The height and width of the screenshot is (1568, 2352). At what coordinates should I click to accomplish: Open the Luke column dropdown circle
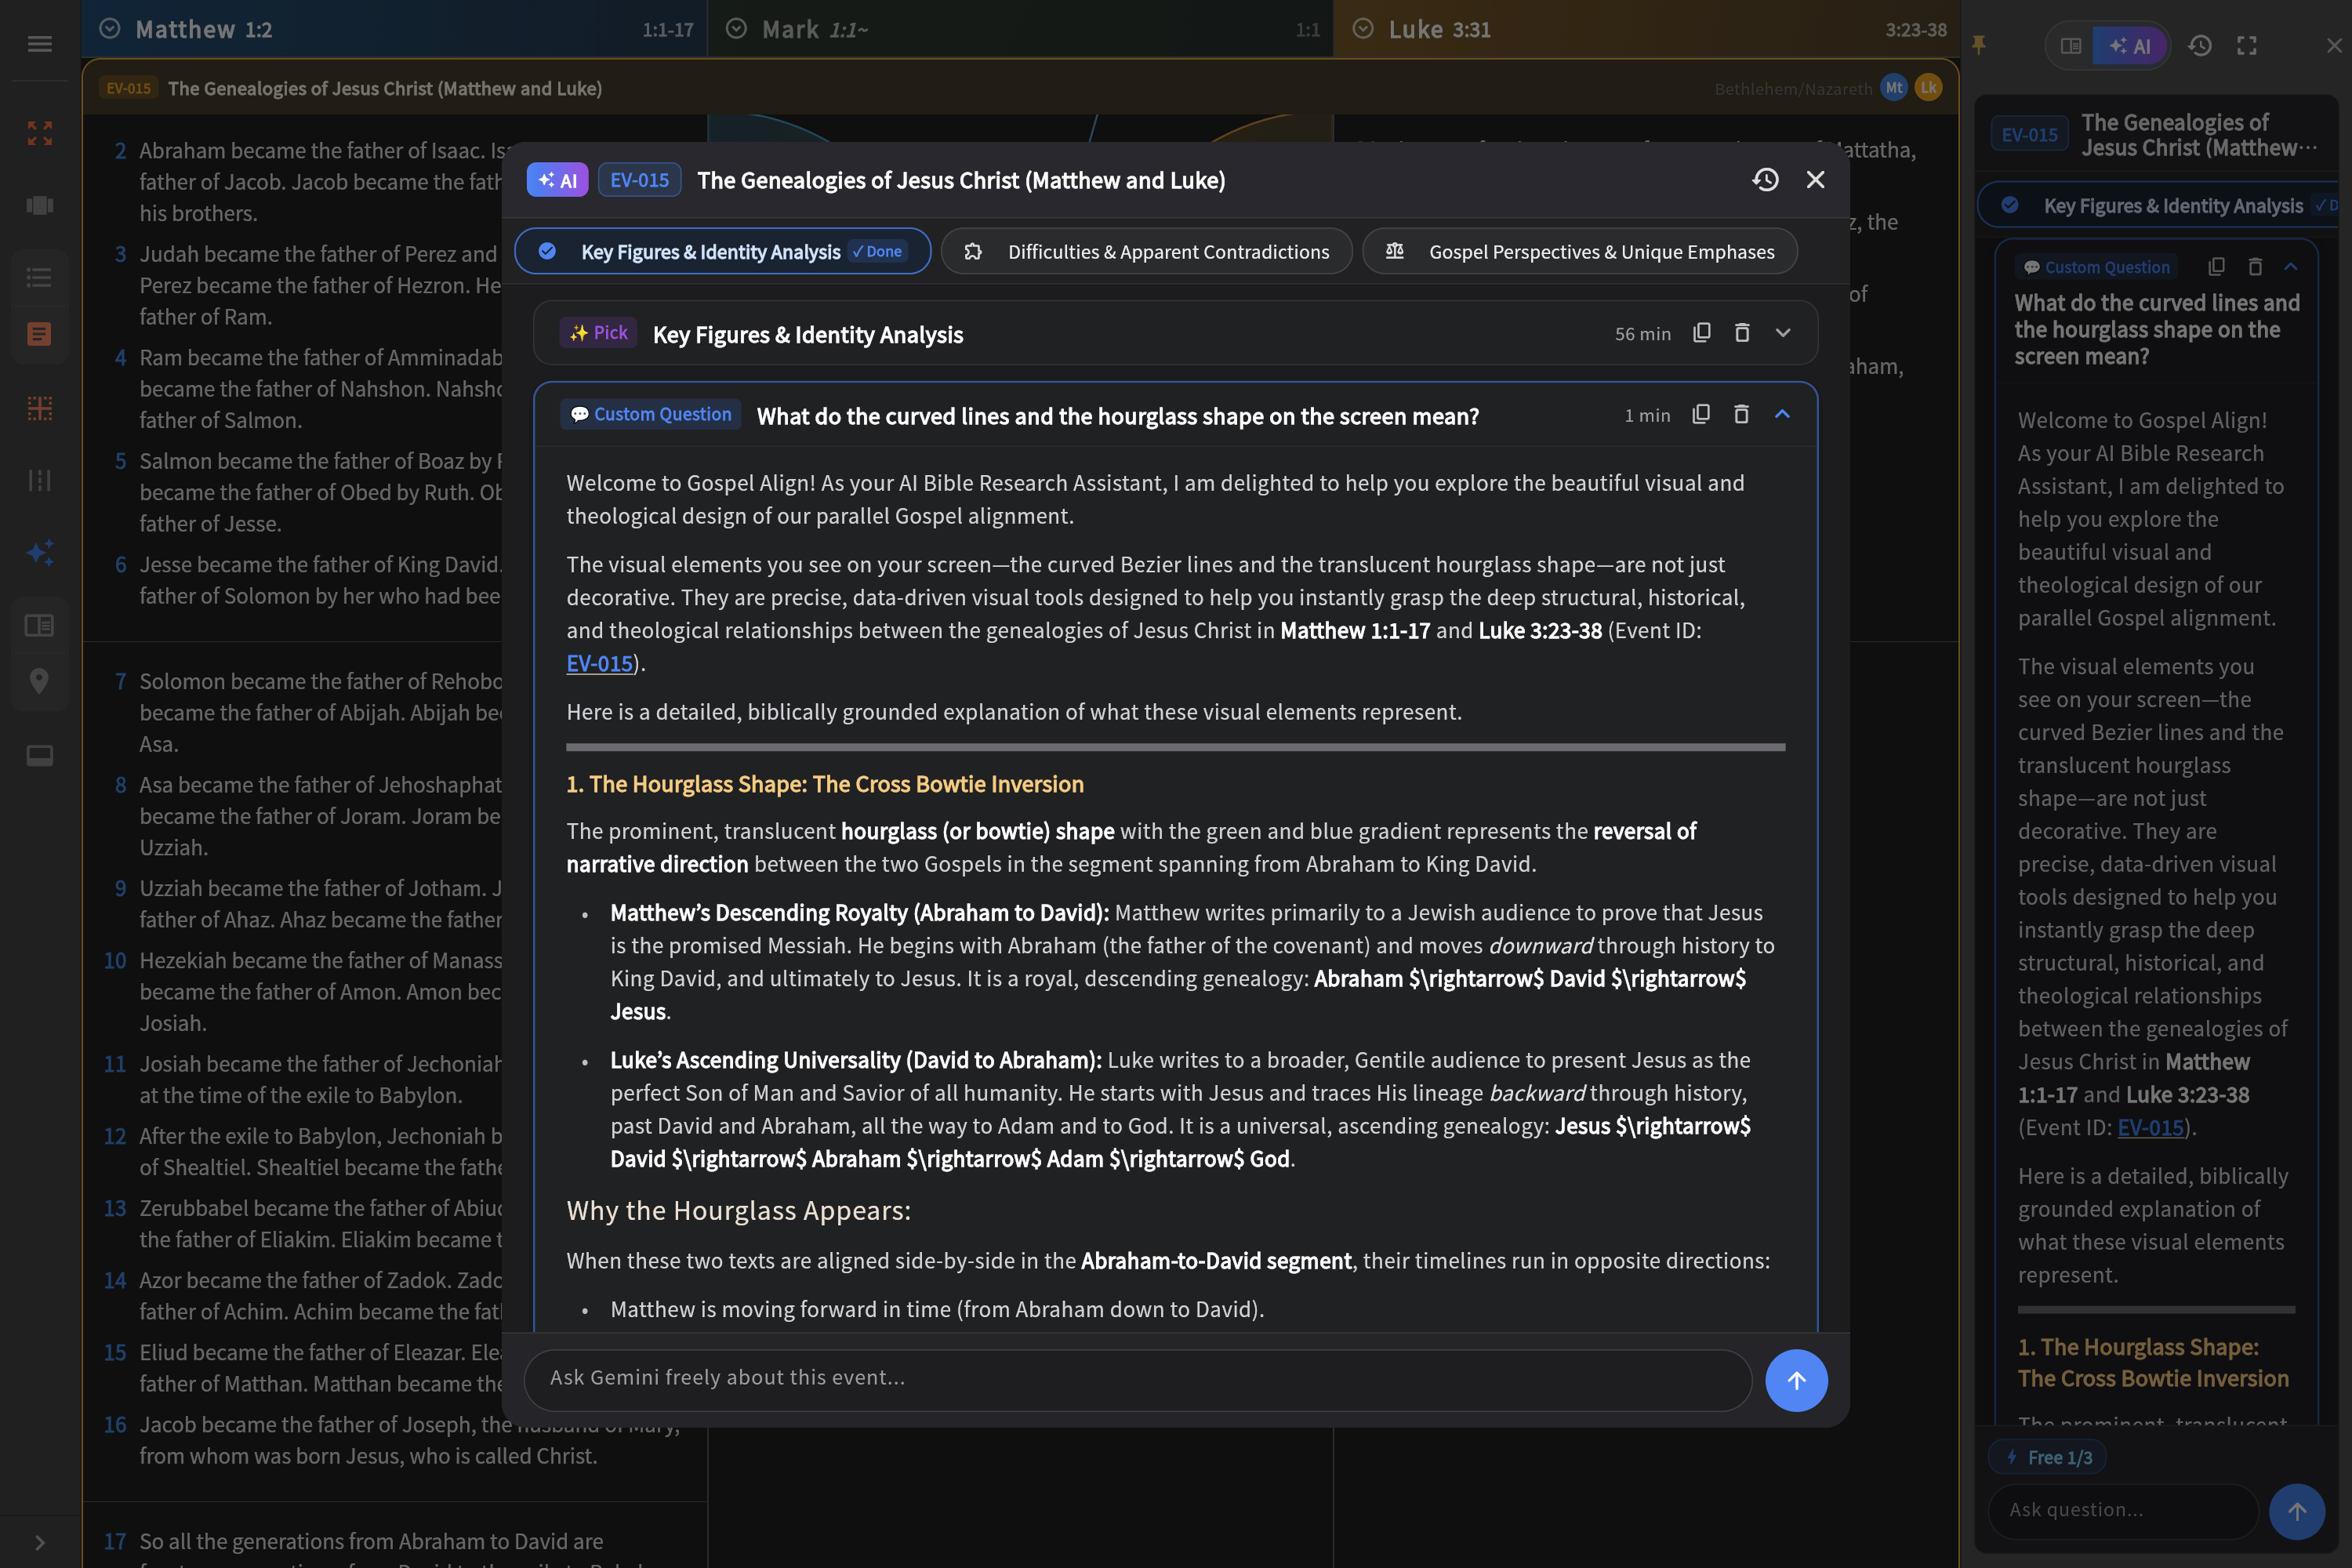coord(1363,29)
